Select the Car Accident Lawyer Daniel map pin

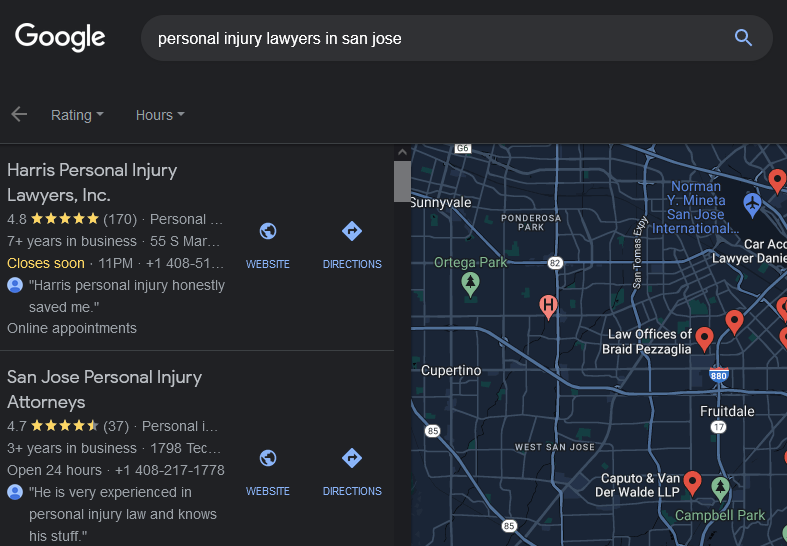point(777,181)
